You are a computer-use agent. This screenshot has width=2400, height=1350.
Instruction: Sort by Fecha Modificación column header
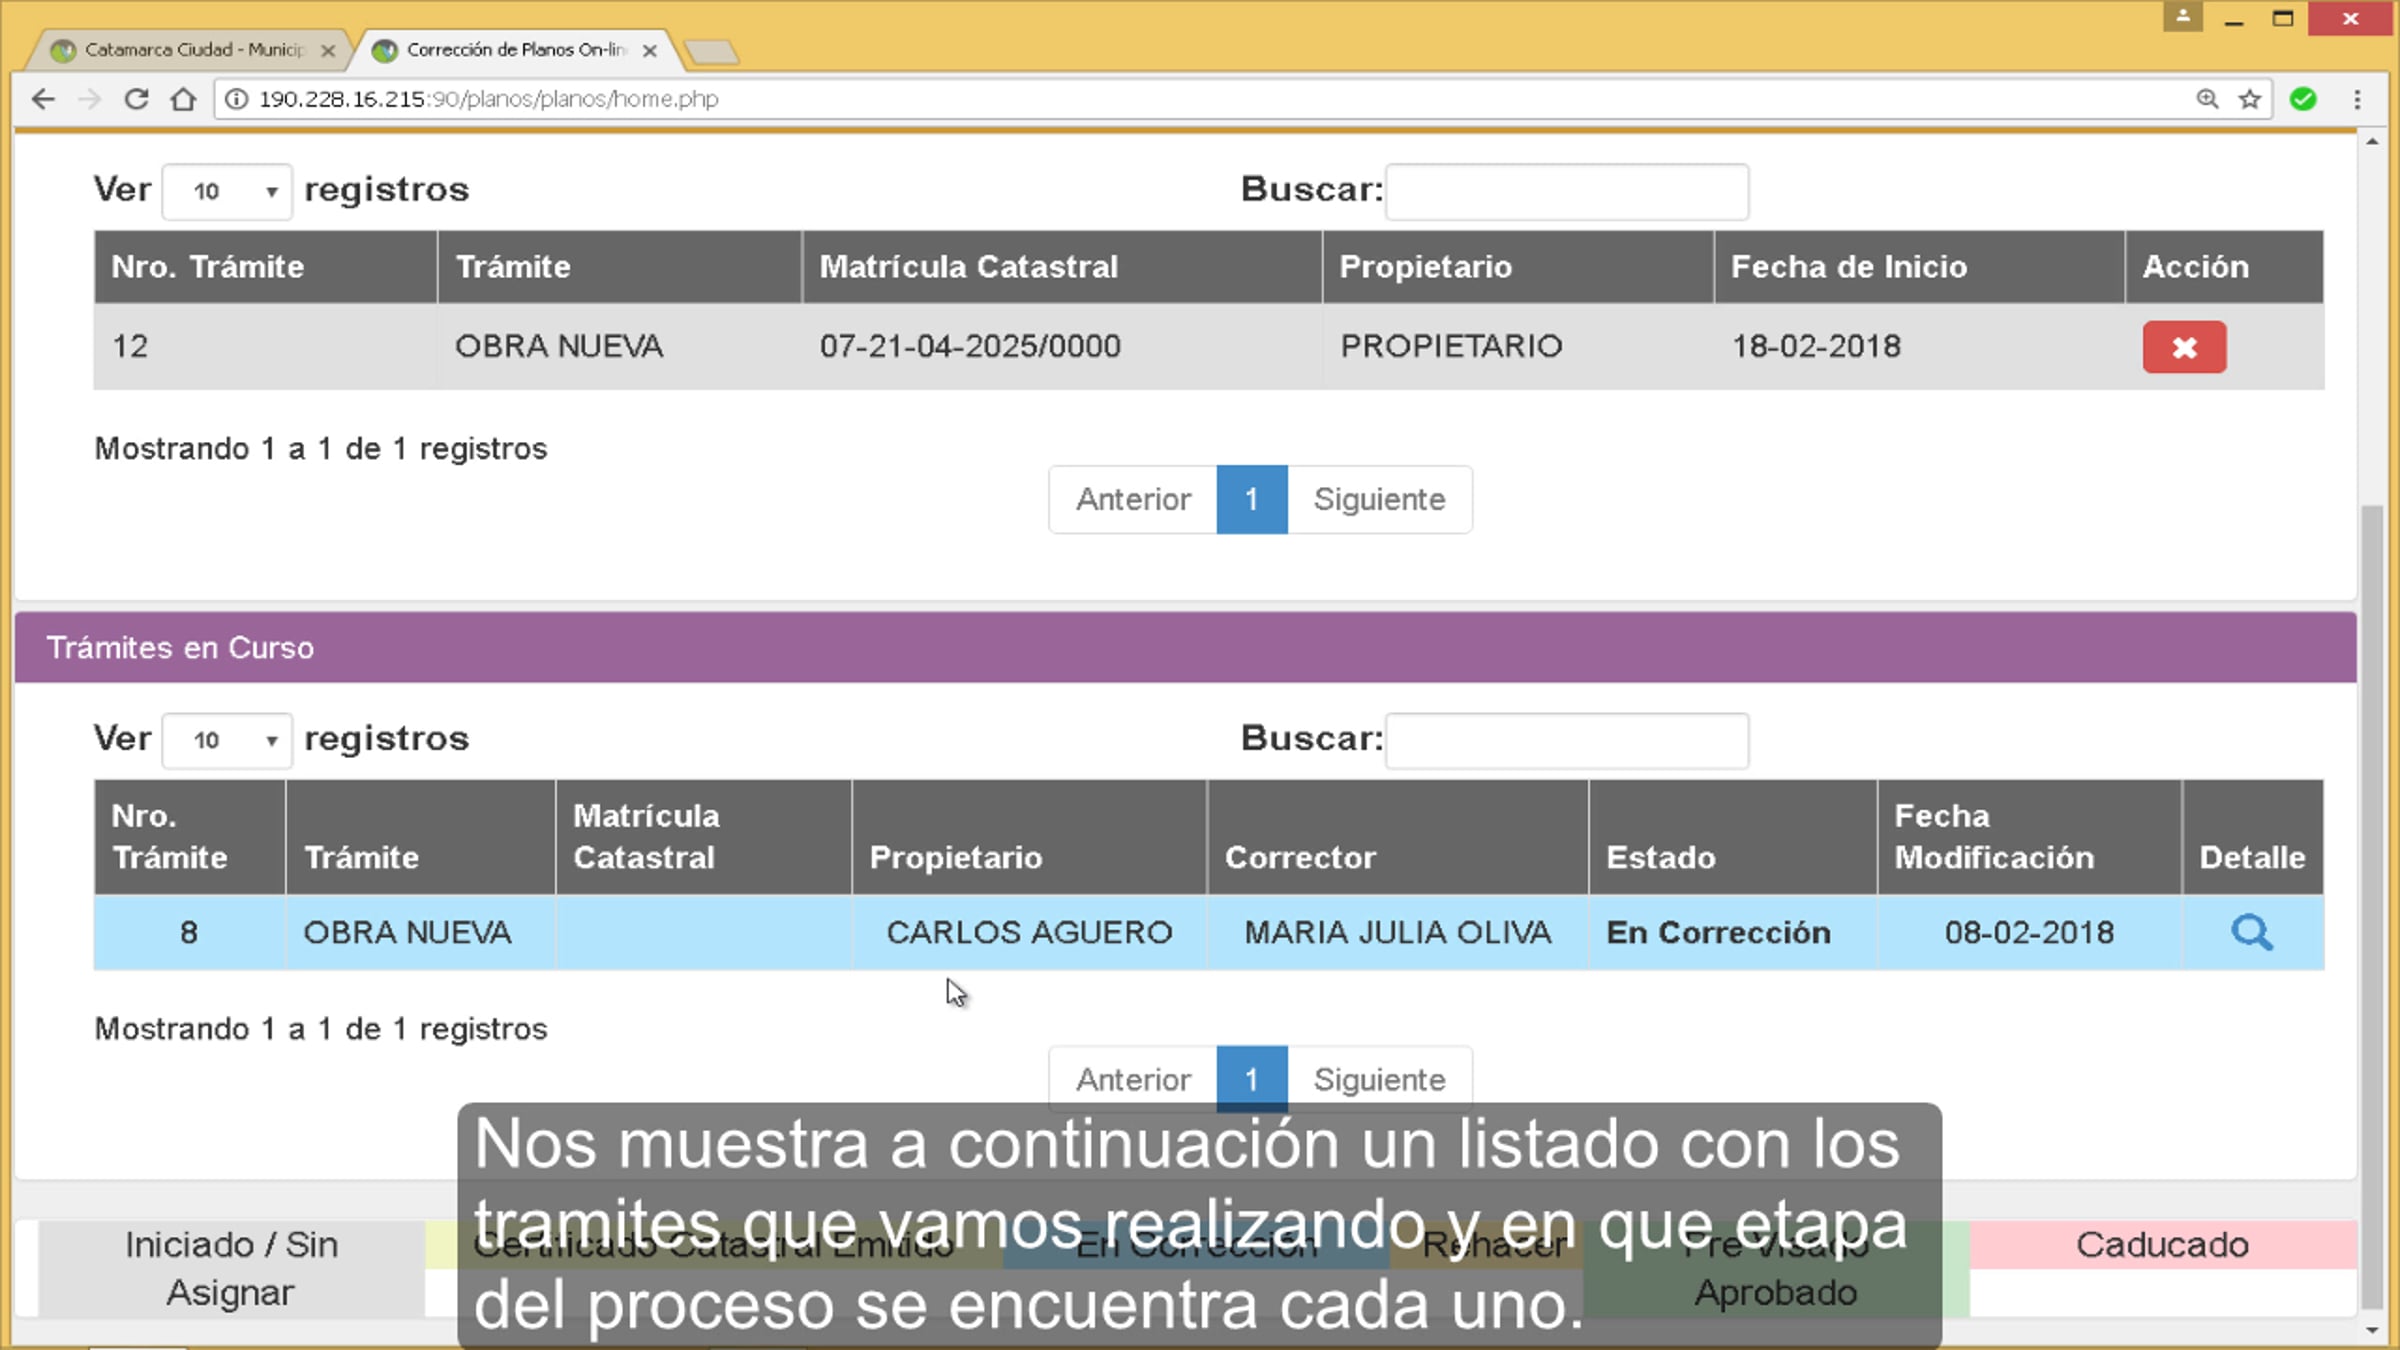[x=2030, y=837]
